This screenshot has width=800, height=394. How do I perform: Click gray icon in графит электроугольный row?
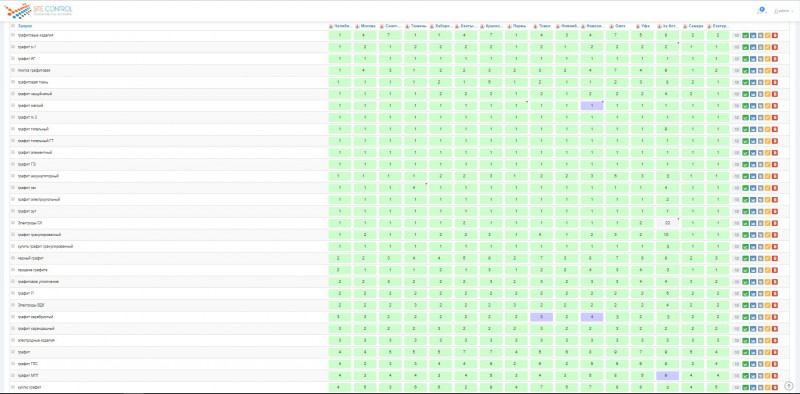(760, 200)
